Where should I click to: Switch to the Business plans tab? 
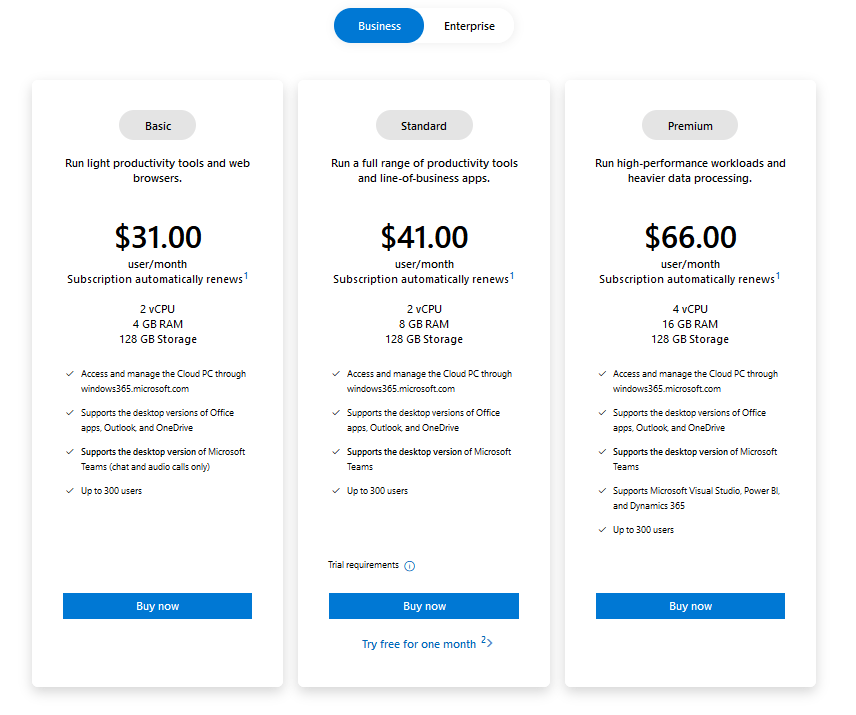(379, 26)
